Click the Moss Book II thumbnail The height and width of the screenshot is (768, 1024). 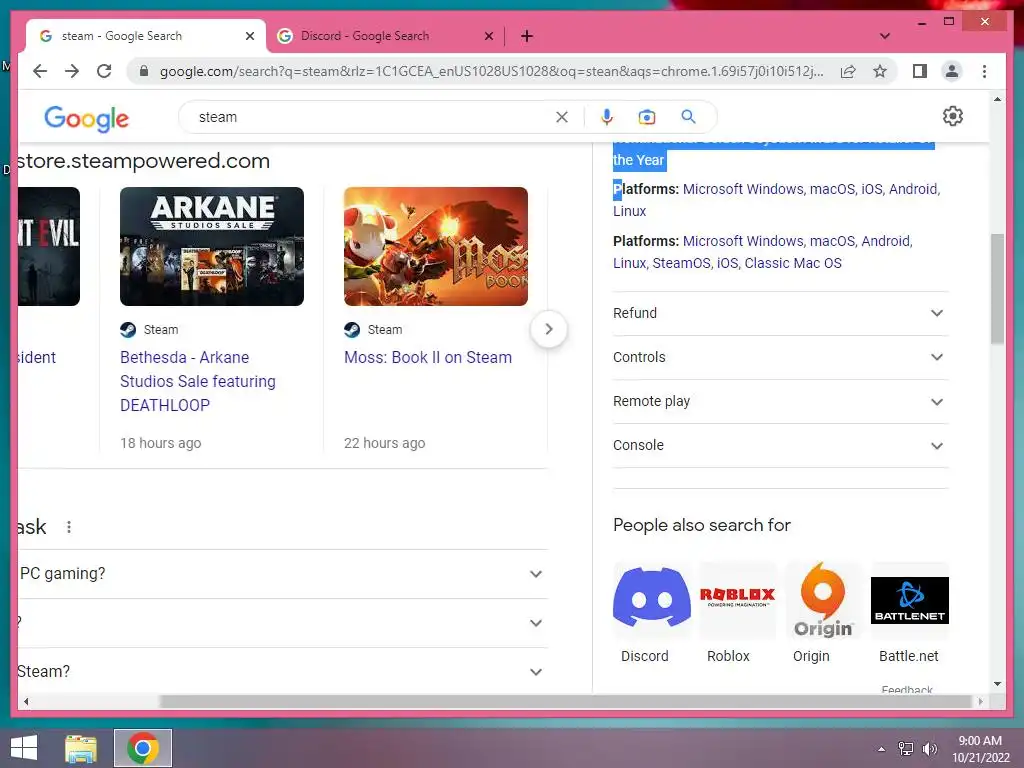click(x=436, y=246)
